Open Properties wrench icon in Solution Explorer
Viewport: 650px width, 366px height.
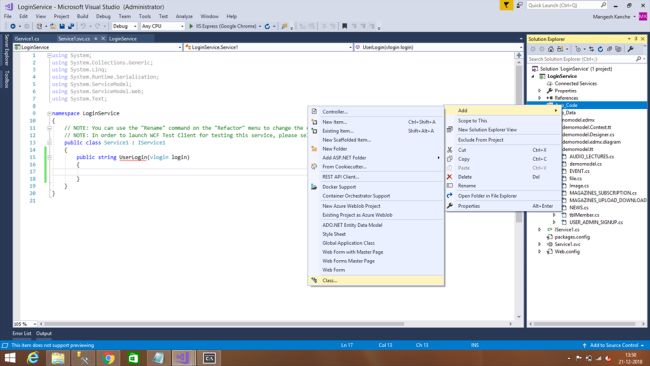[x=631, y=49]
